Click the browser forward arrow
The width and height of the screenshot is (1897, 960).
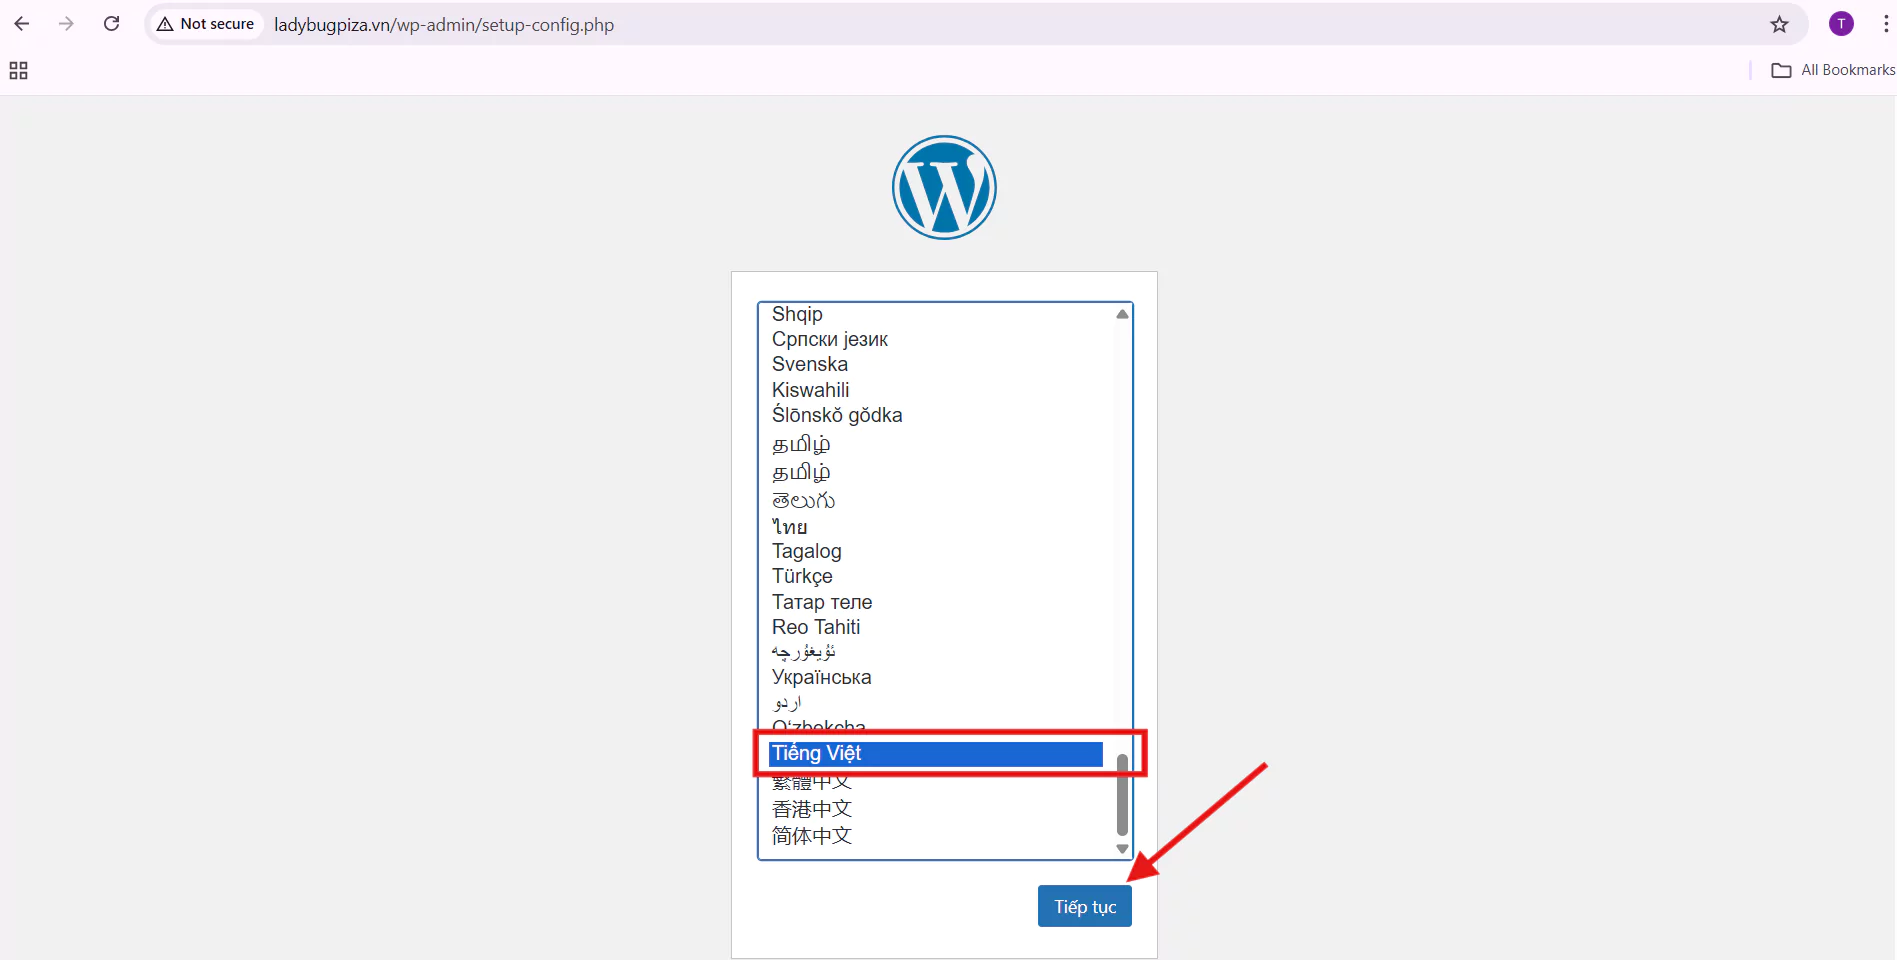pos(66,24)
